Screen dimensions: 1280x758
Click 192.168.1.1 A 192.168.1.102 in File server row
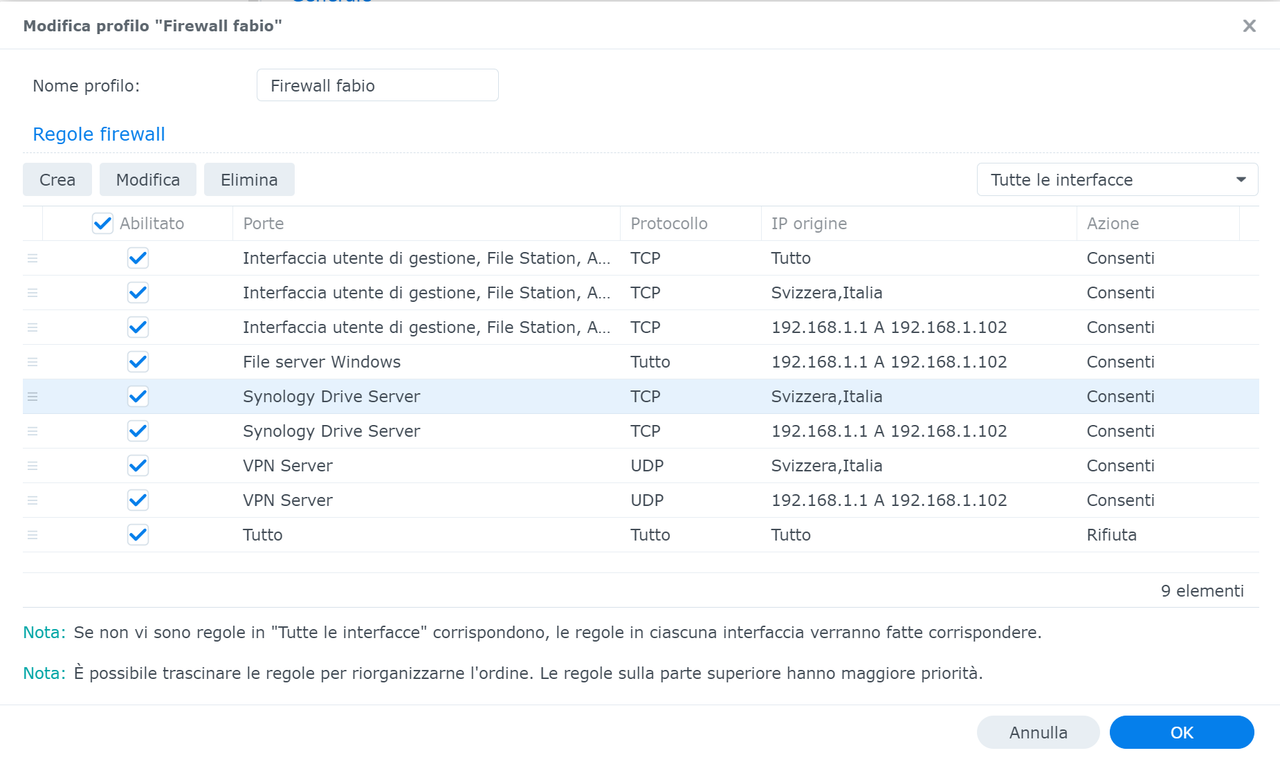[889, 362]
